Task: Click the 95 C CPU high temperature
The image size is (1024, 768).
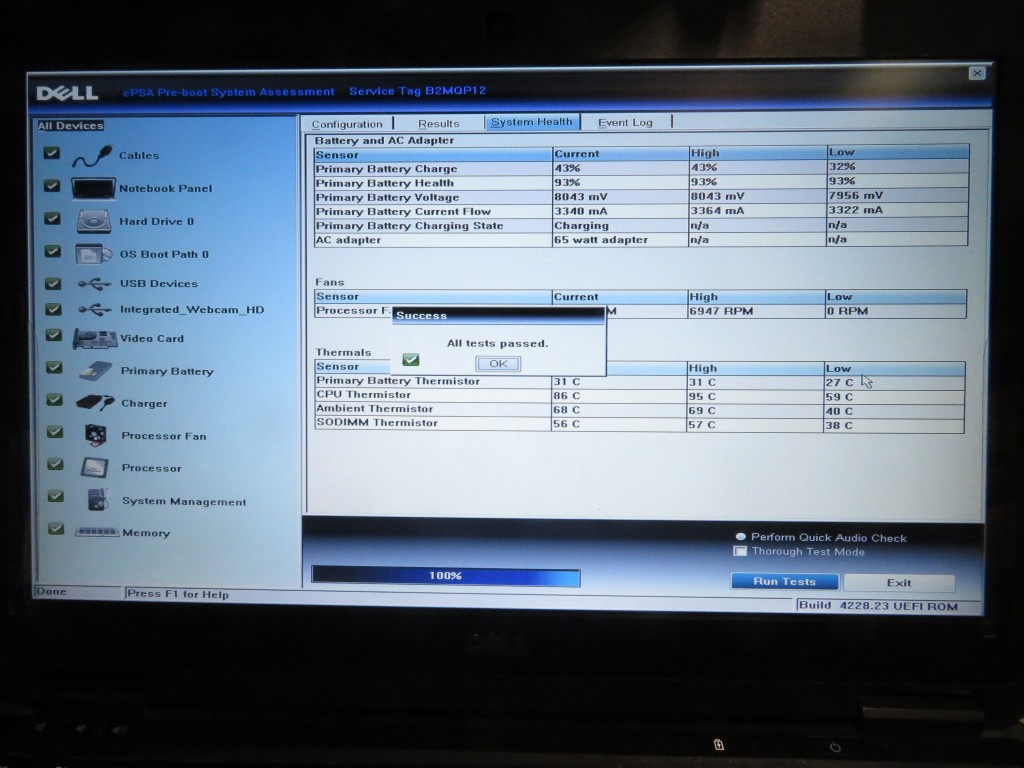Action: pyautogui.click(x=703, y=396)
